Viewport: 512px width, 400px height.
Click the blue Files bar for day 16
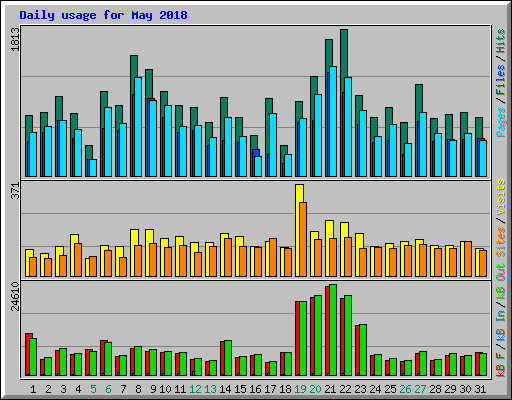[256, 153]
